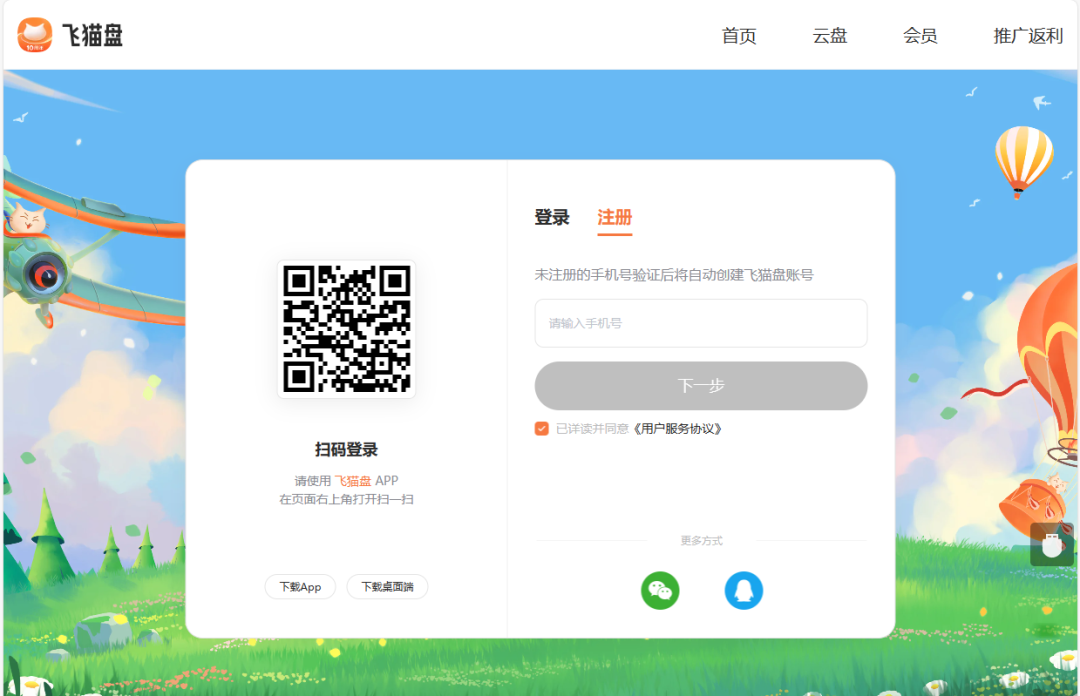Select the 注册 tab

[x=614, y=218]
